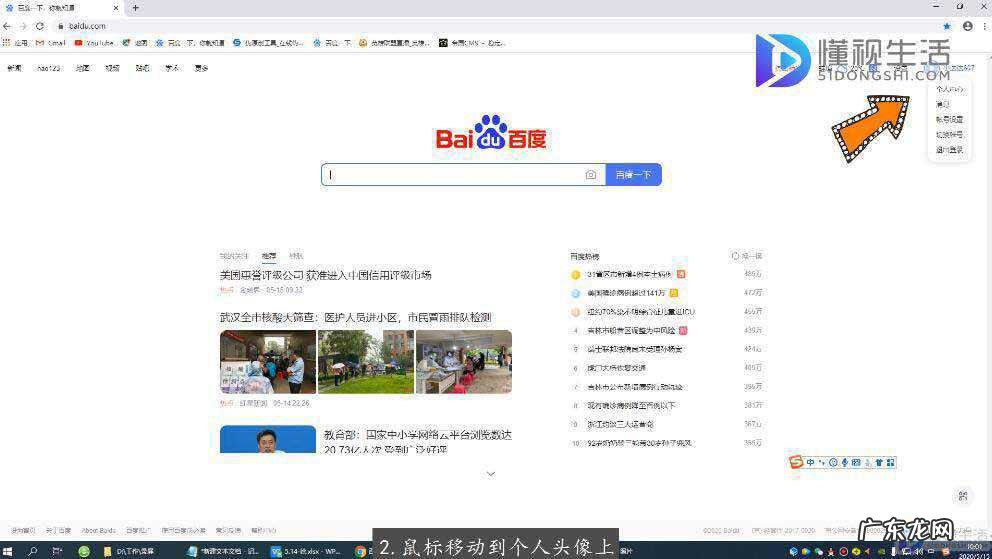
Task: Open the Sogou toolbar skin shirt icon
Action: [879, 463]
